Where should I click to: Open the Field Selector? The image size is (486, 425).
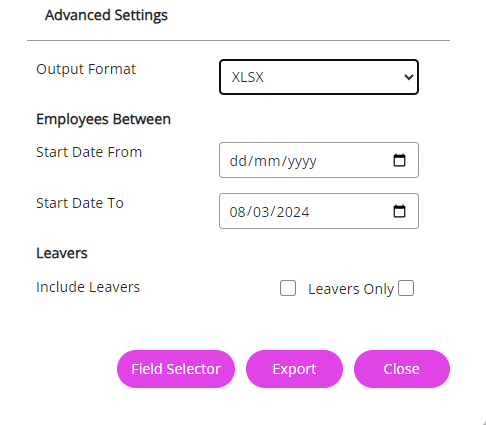(x=176, y=369)
